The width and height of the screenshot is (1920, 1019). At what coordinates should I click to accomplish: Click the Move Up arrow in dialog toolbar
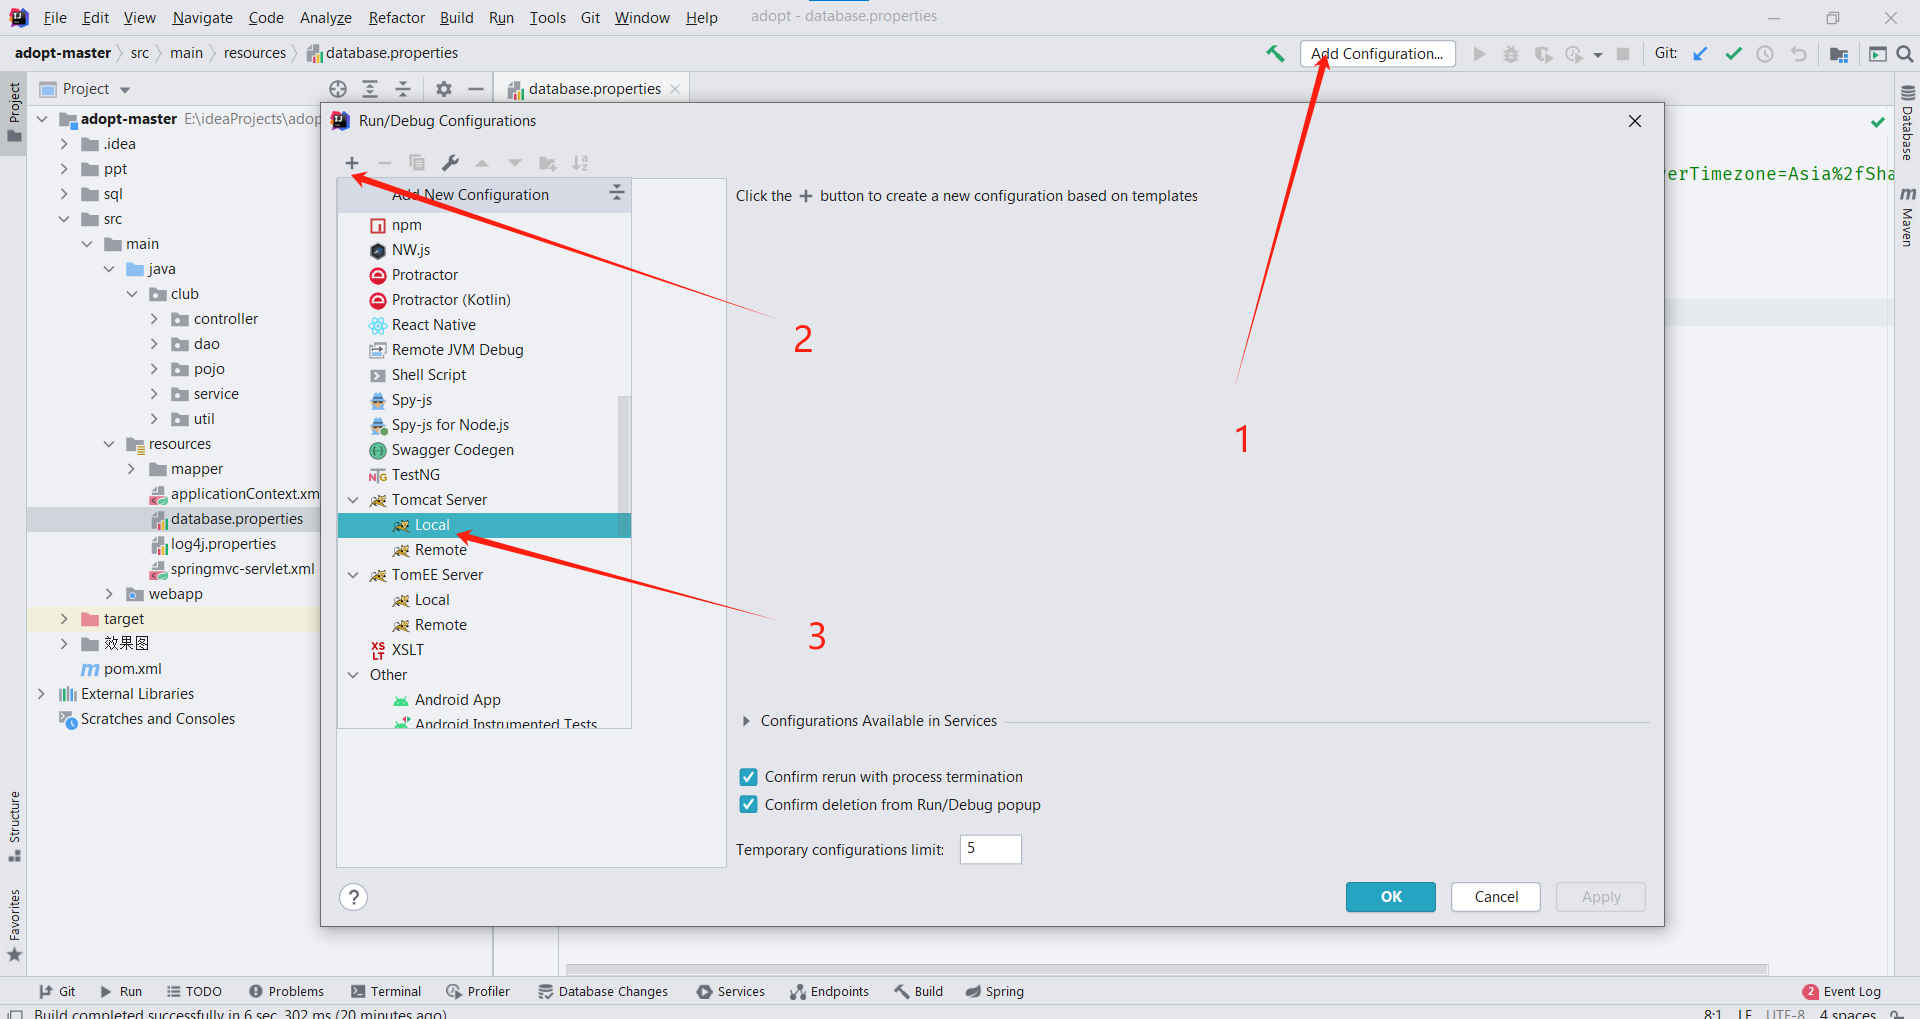pyautogui.click(x=482, y=163)
